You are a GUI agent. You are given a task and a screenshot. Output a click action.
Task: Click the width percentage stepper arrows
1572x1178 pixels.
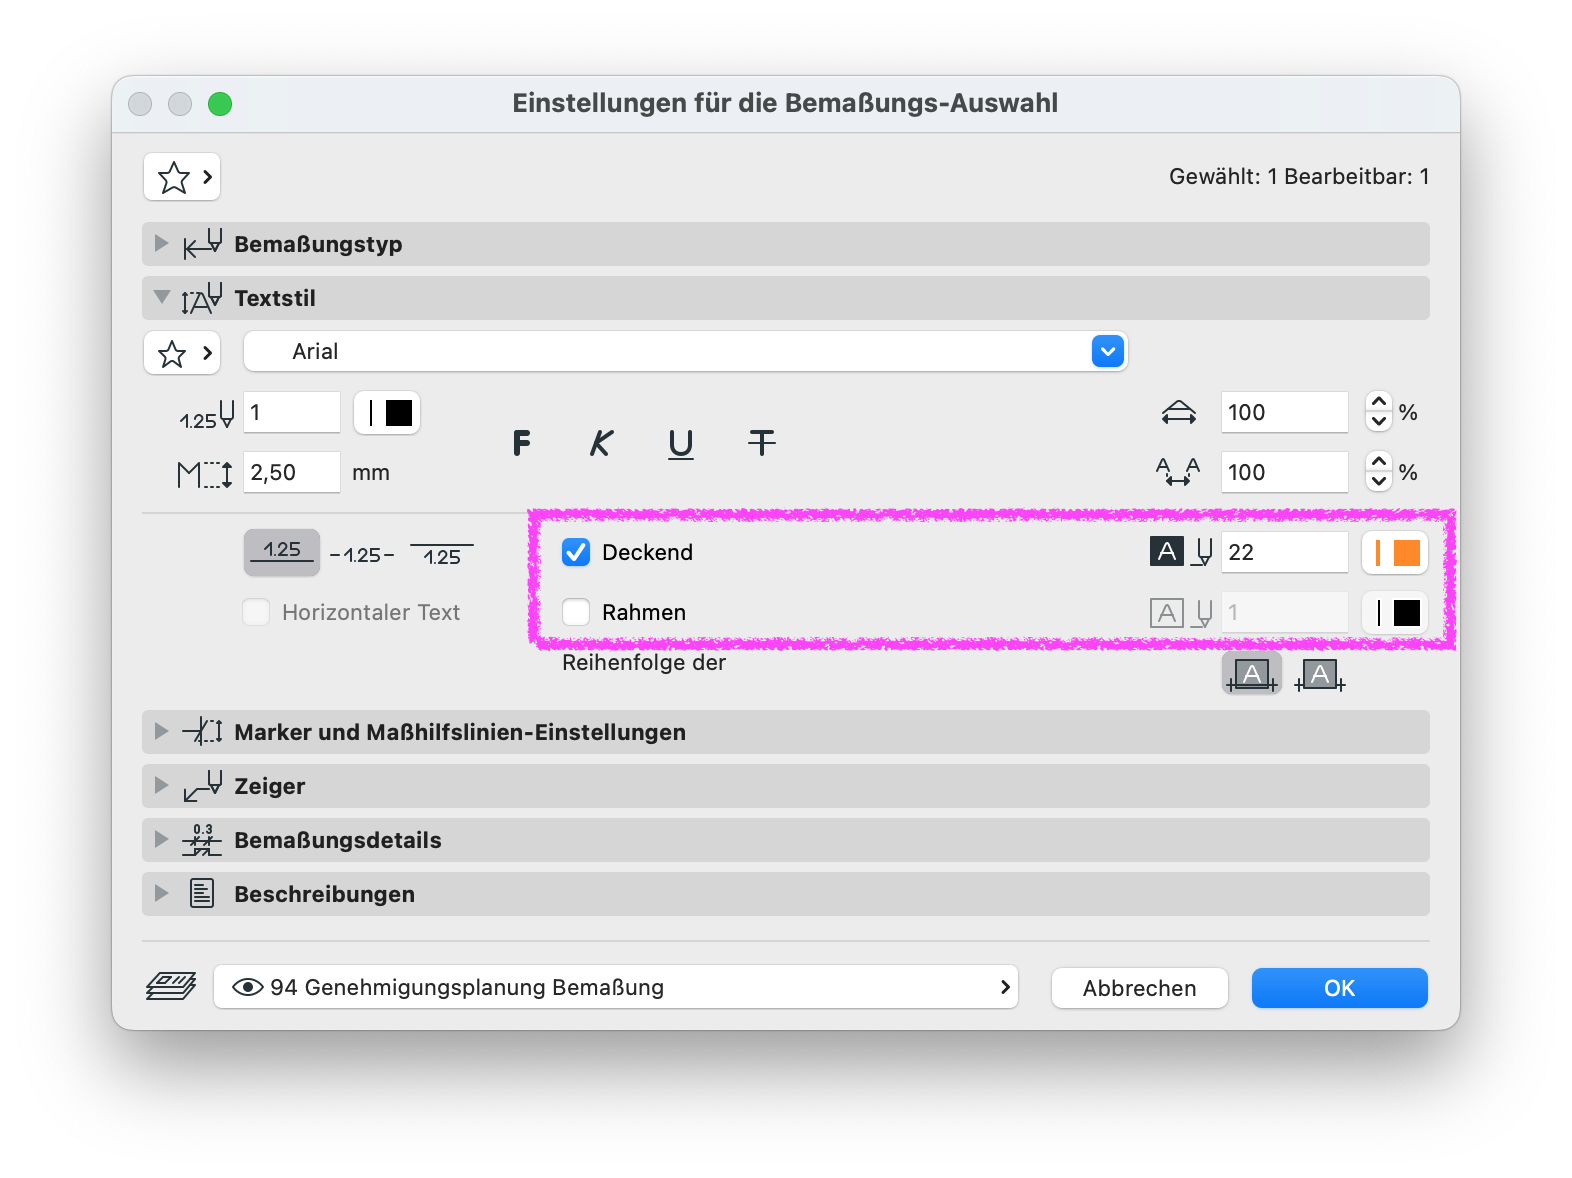tap(1379, 412)
